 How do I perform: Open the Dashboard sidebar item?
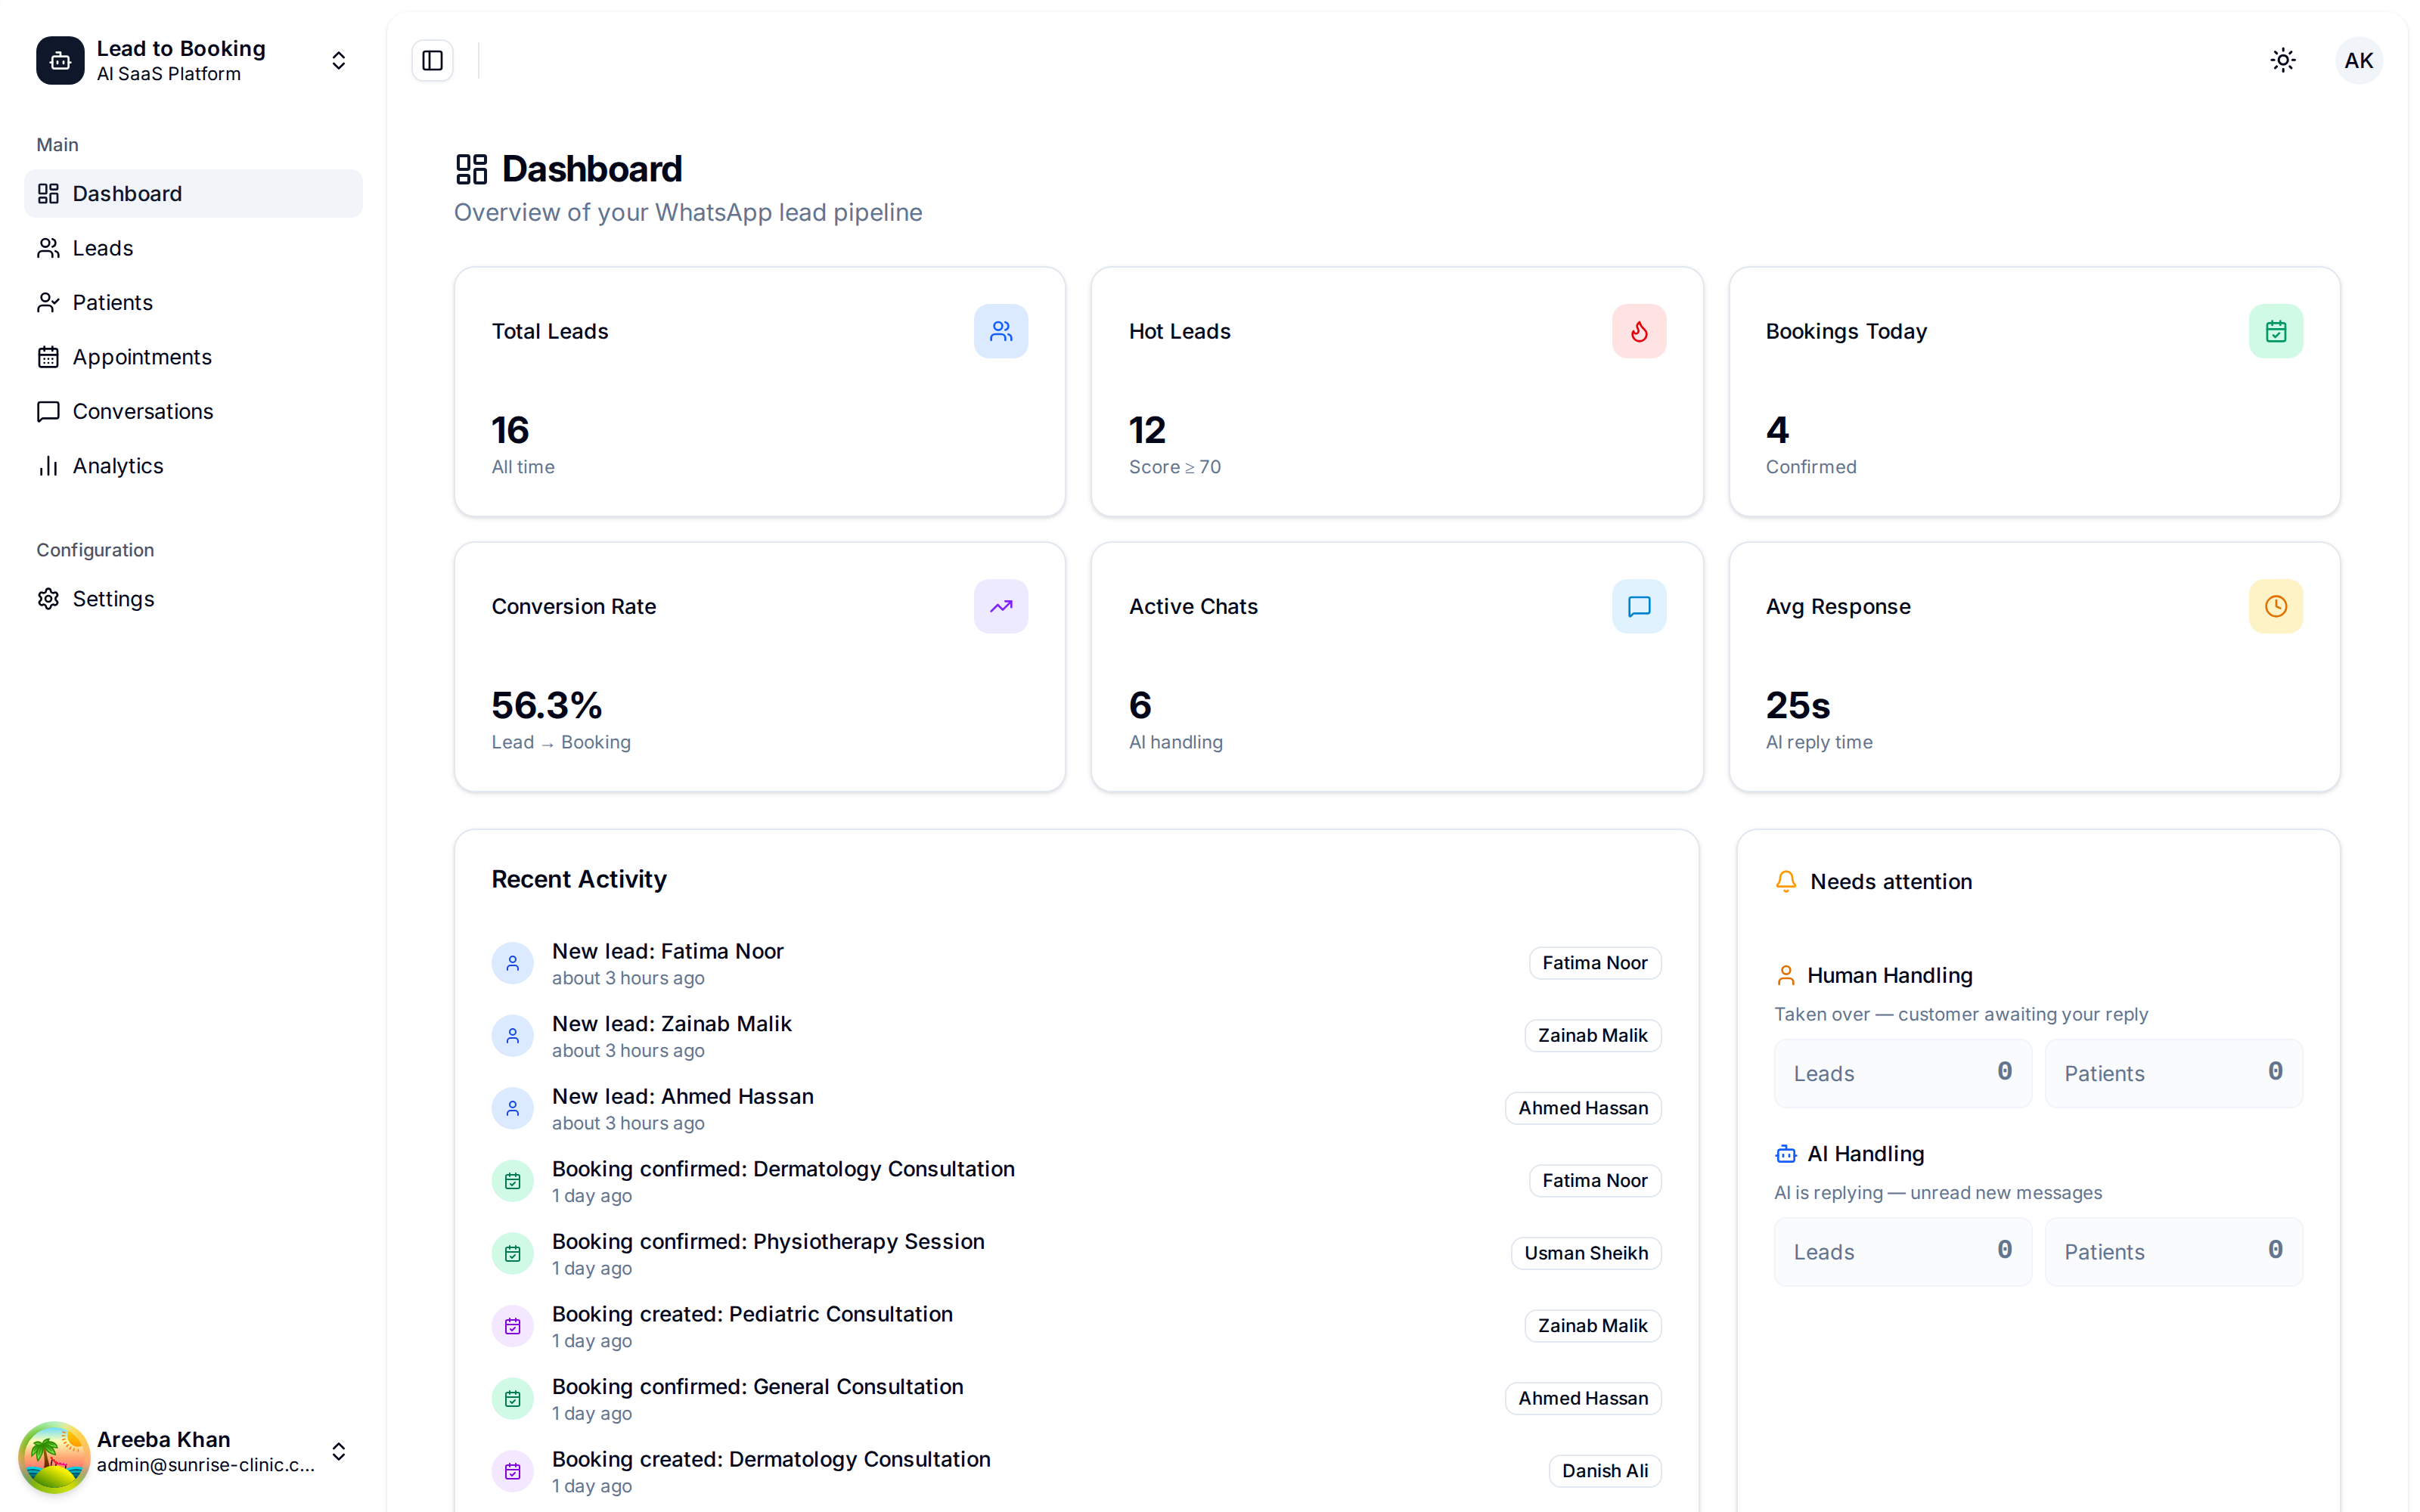[x=193, y=194]
